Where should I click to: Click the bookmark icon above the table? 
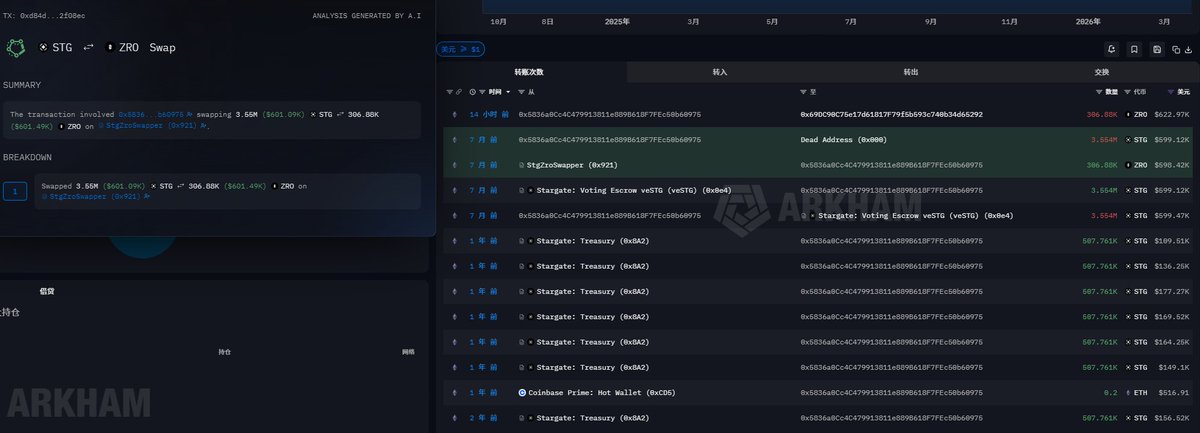1134,49
